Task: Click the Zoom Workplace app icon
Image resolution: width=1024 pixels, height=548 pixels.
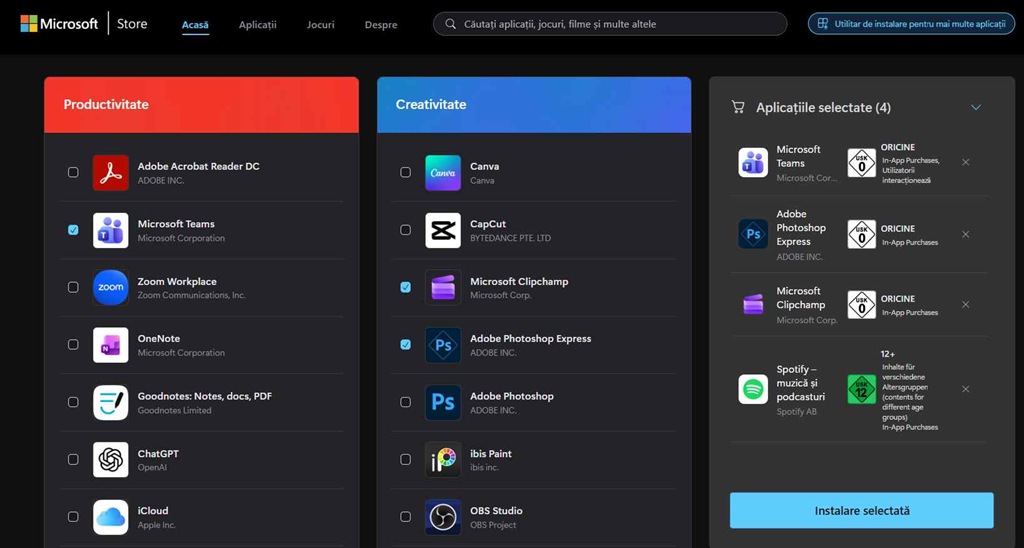Action: tap(111, 287)
